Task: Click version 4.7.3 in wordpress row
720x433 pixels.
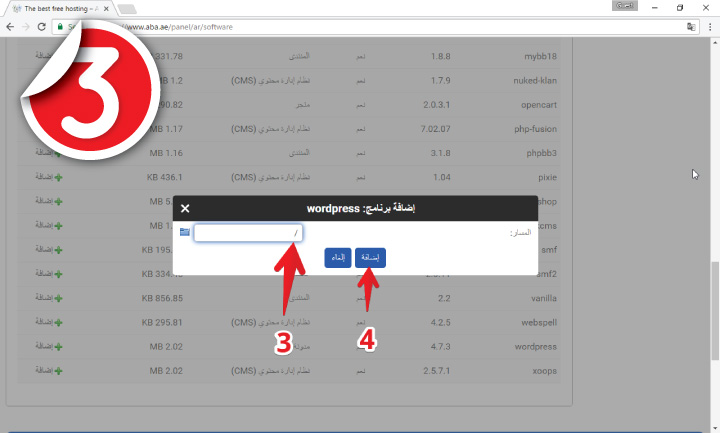Action: click(440, 347)
